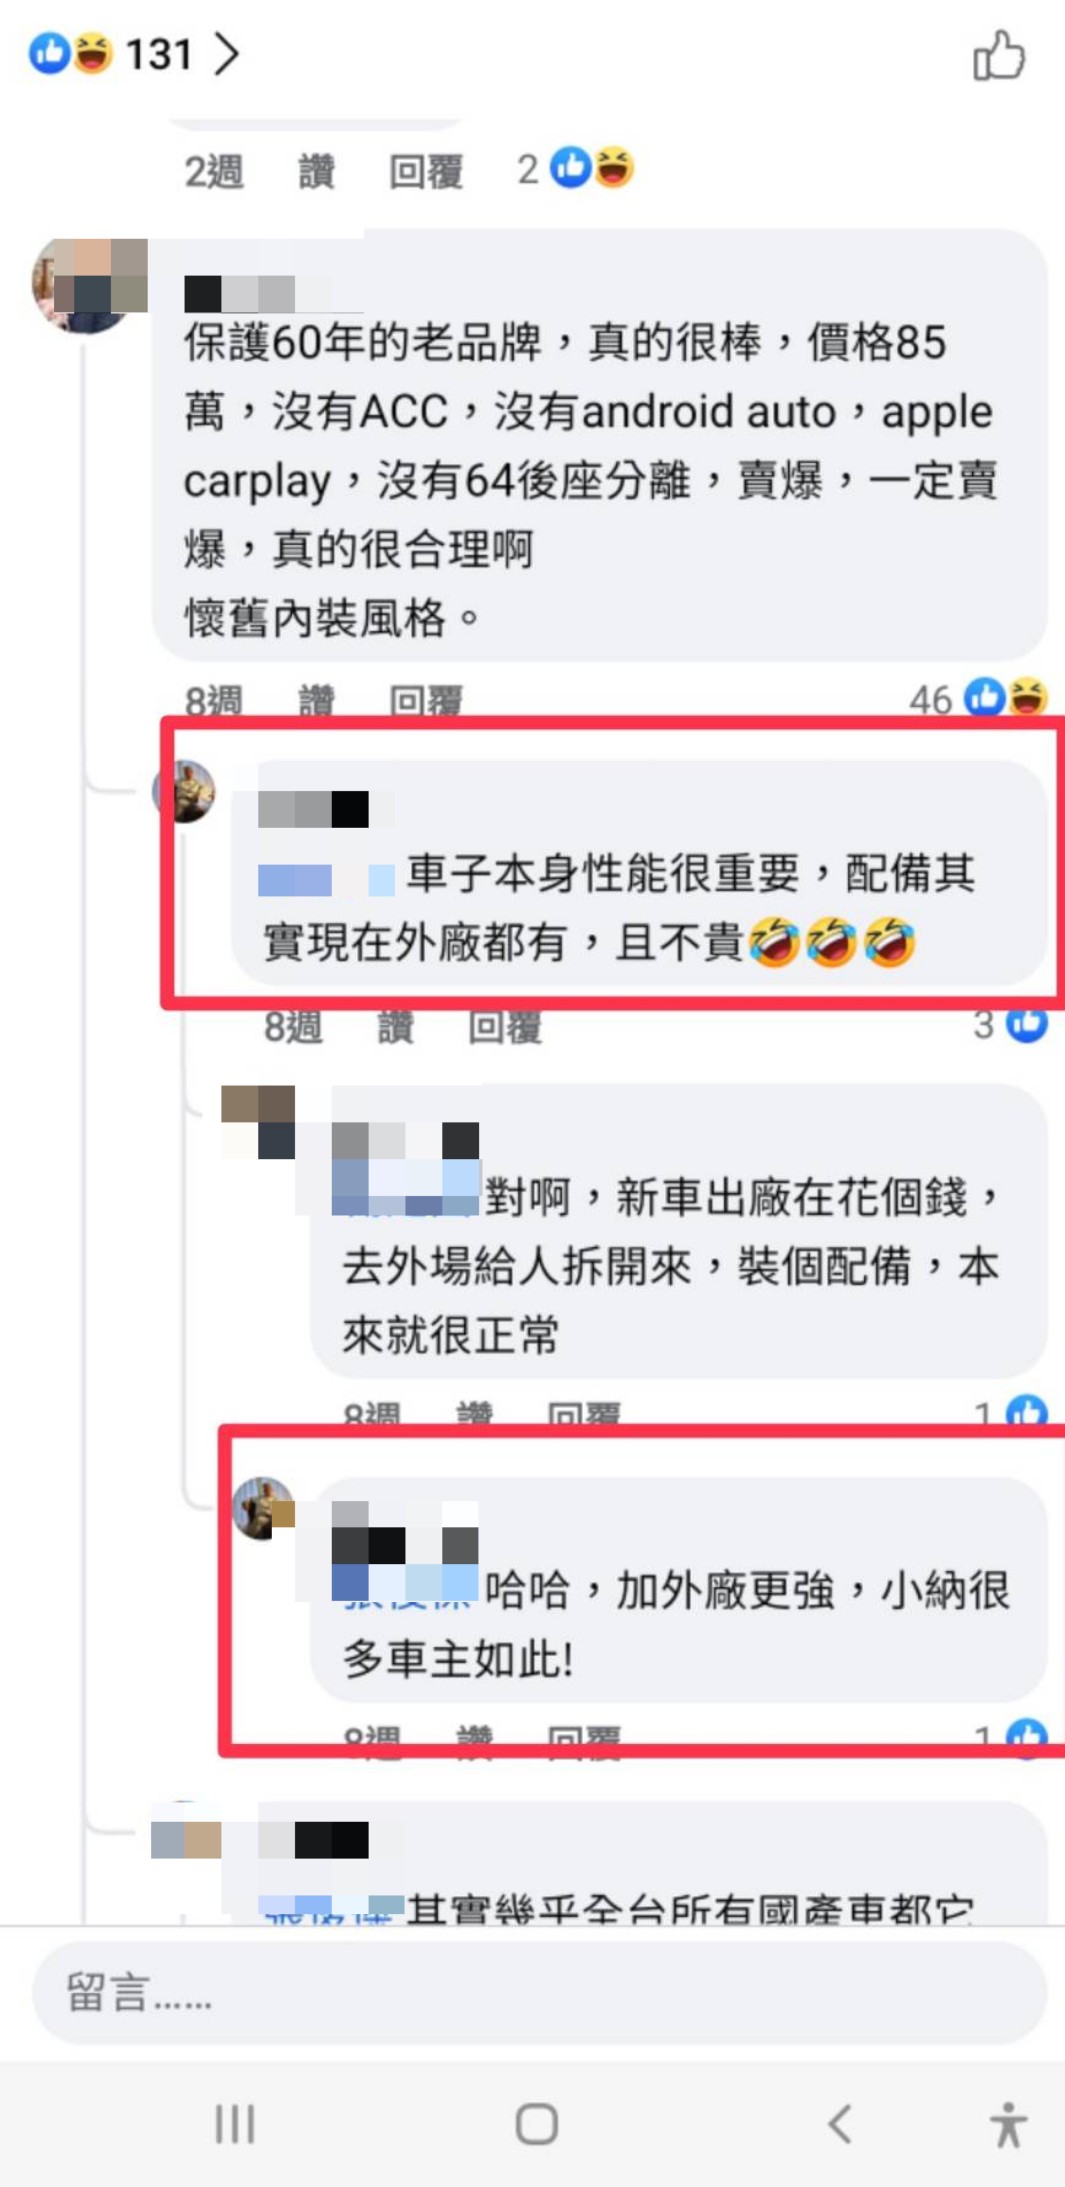This screenshot has width=1065, height=2187.
Task: Tap the Android home button
Action: point(537,2124)
